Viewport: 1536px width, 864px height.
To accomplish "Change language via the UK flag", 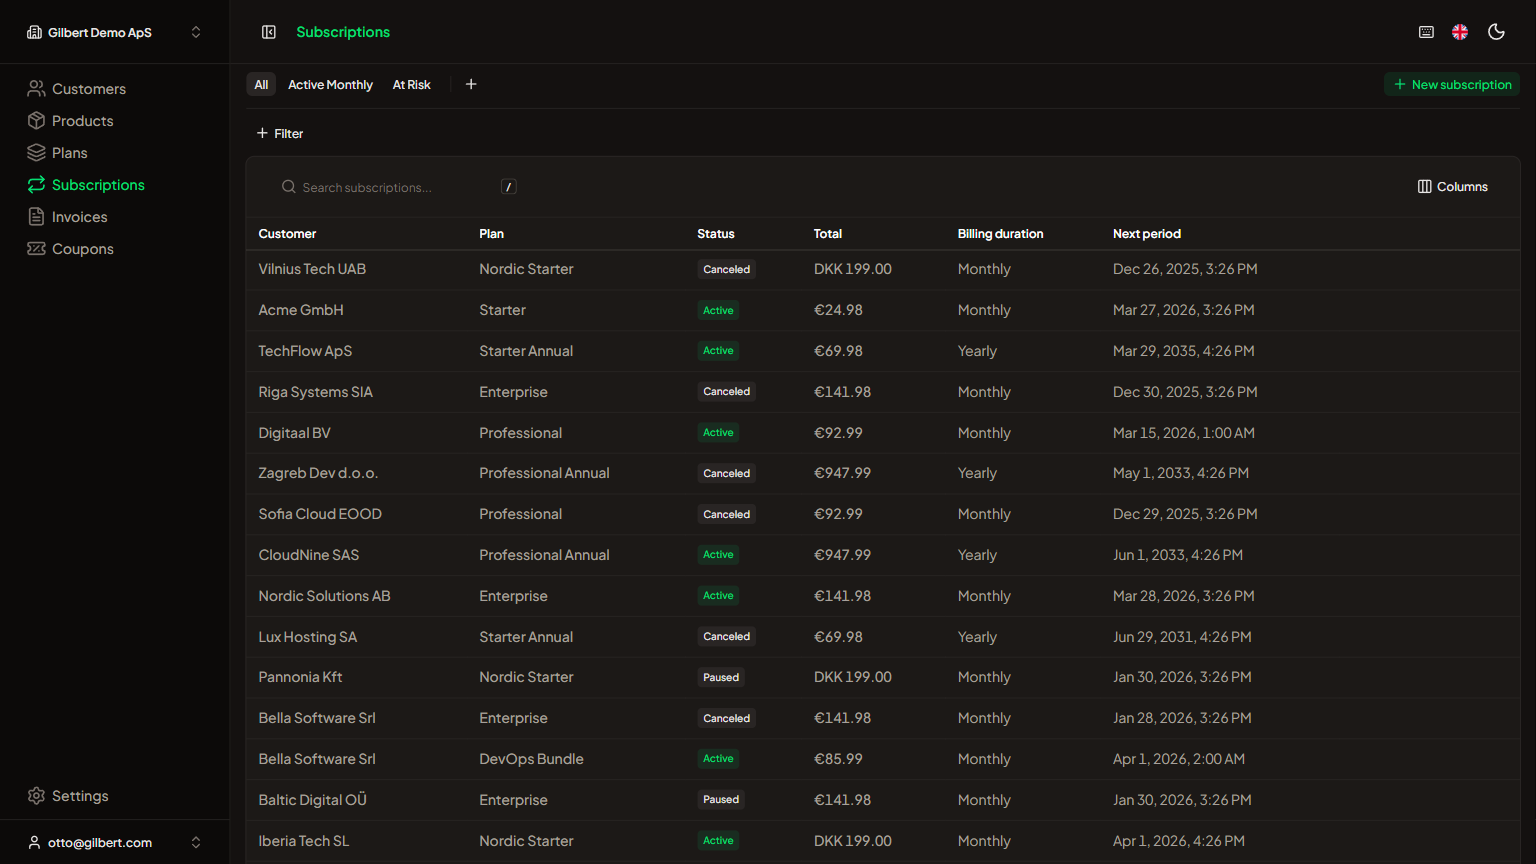I will click(x=1460, y=31).
